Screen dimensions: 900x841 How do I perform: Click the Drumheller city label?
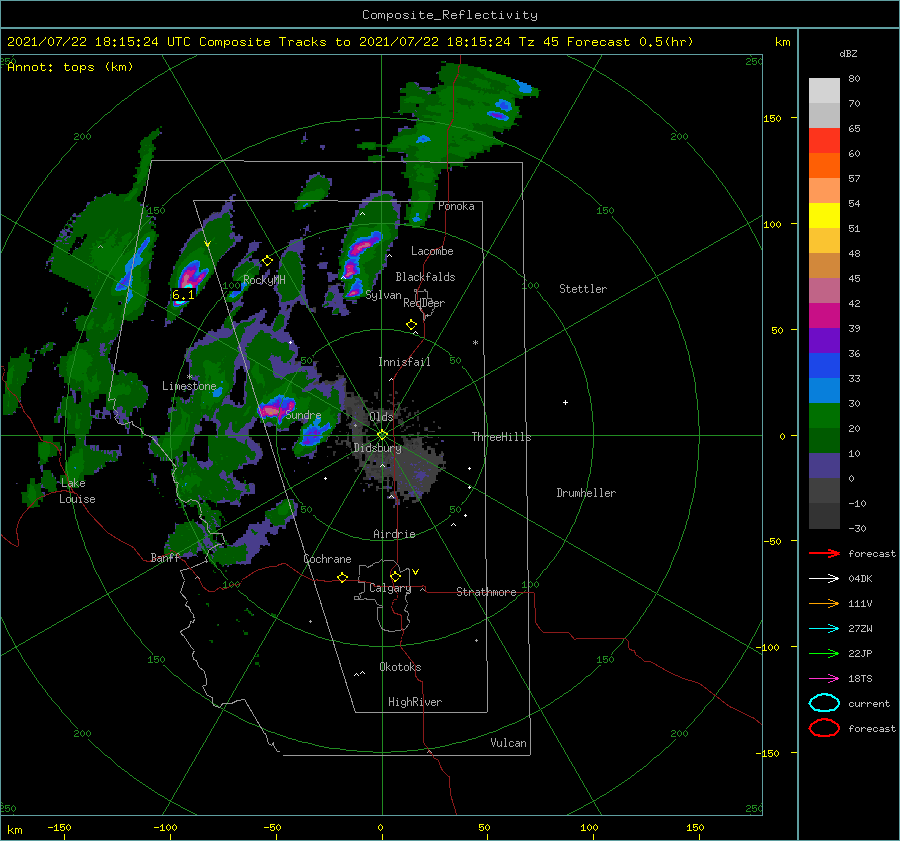tap(586, 493)
